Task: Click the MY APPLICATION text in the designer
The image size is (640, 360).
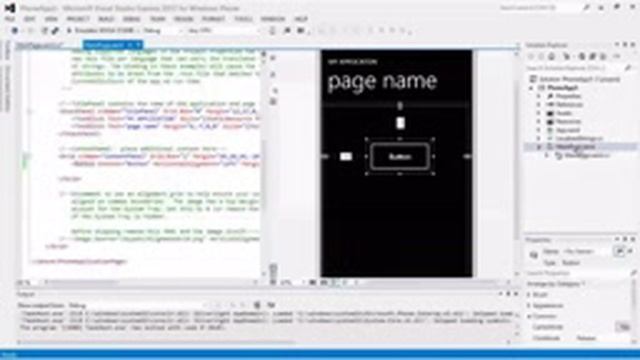Action: (353, 62)
